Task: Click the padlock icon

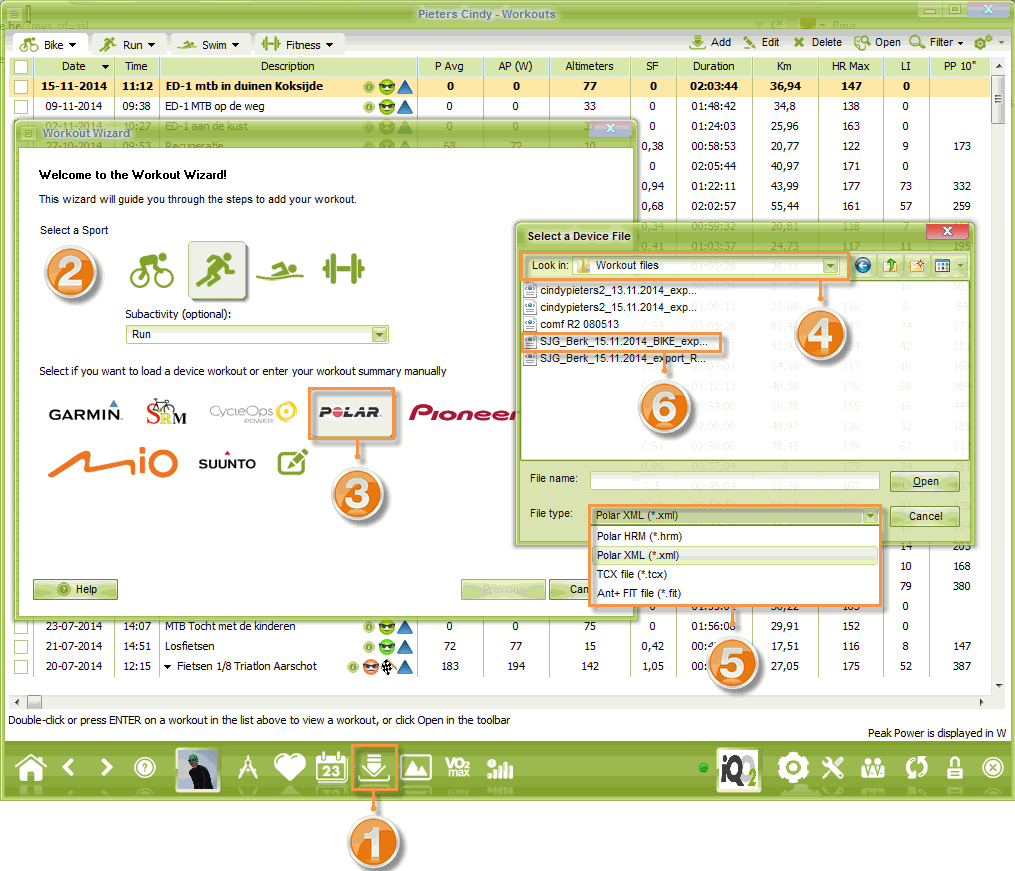Action: [x=954, y=768]
